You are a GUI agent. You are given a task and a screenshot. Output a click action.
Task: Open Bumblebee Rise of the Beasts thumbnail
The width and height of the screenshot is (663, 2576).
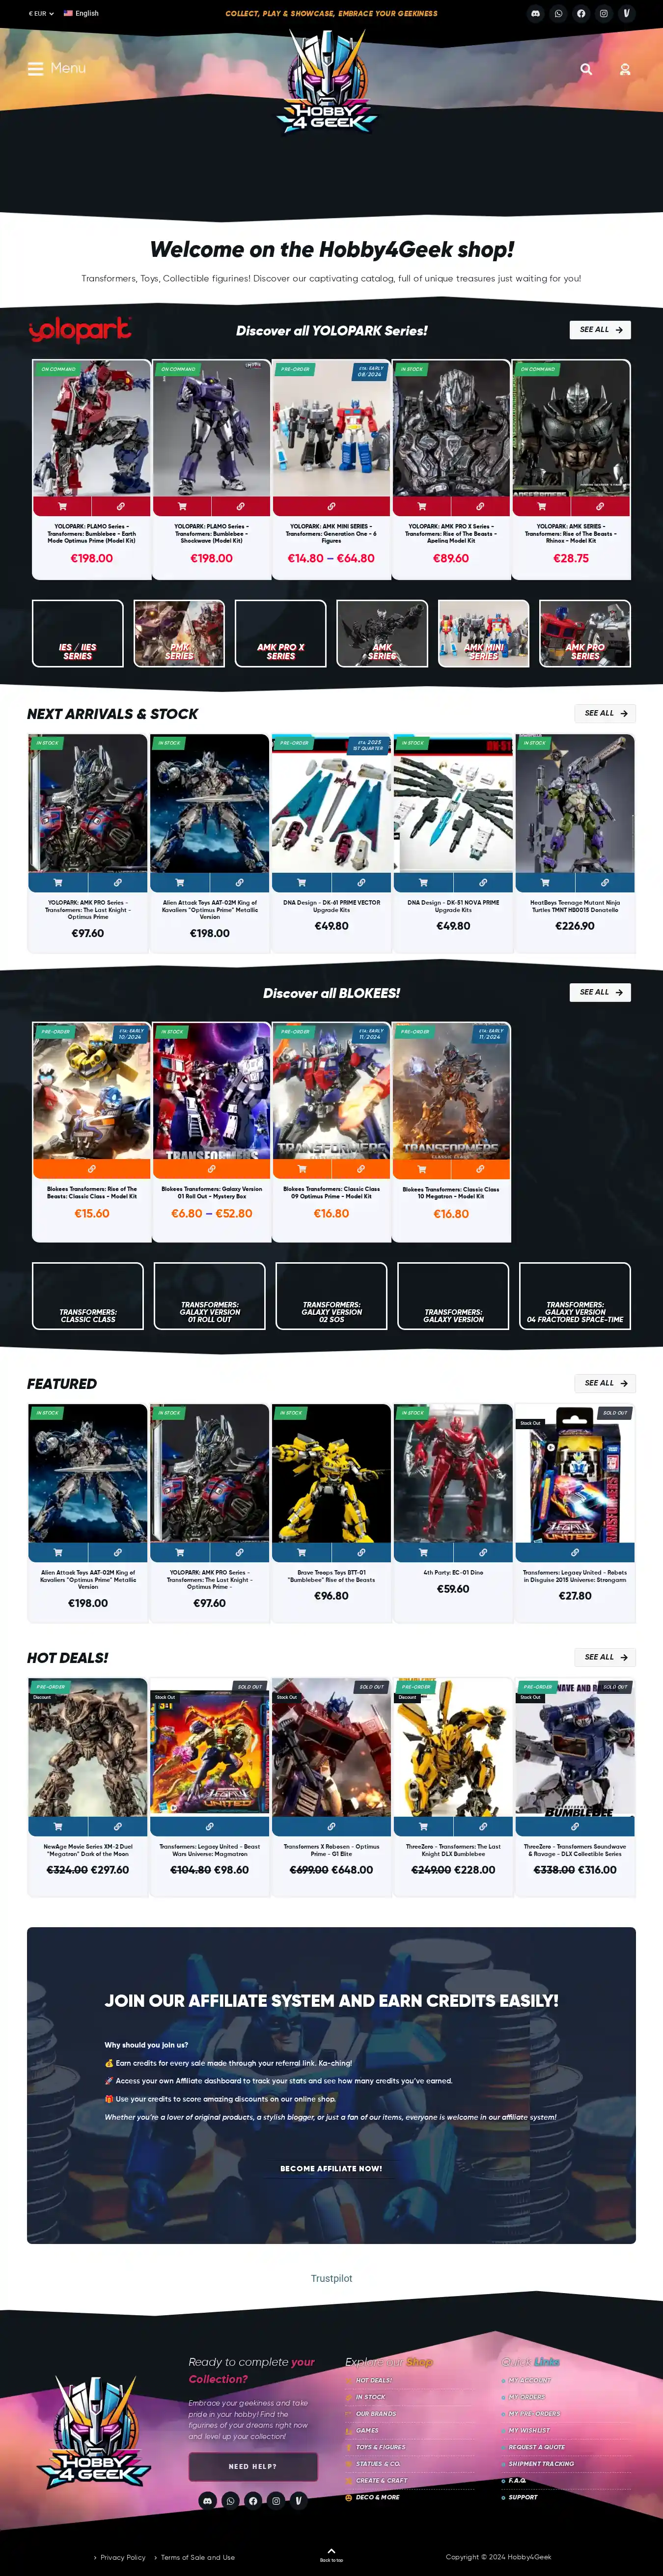coord(331,1473)
